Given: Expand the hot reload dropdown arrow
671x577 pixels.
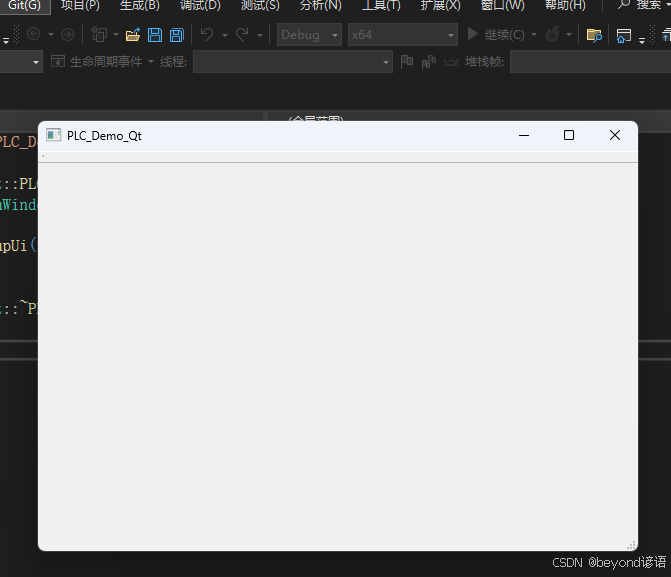Looking at the screenshot, I should tap(569, 34).
